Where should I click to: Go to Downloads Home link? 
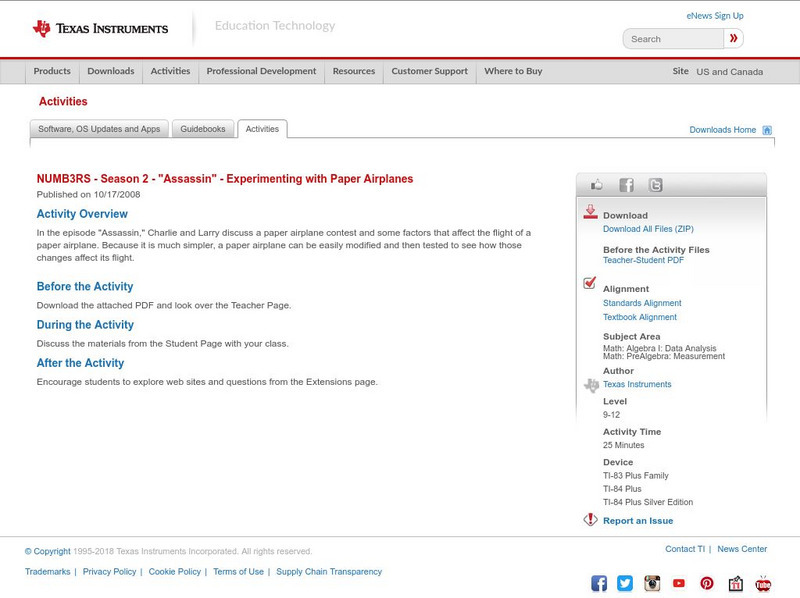(x=722, y=130)
